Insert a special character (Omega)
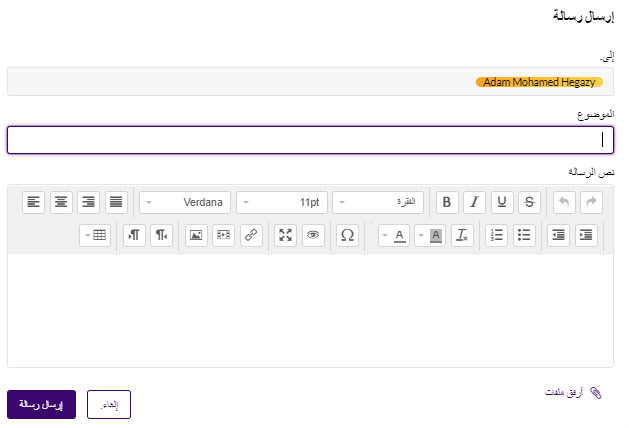 coord(347,235)
